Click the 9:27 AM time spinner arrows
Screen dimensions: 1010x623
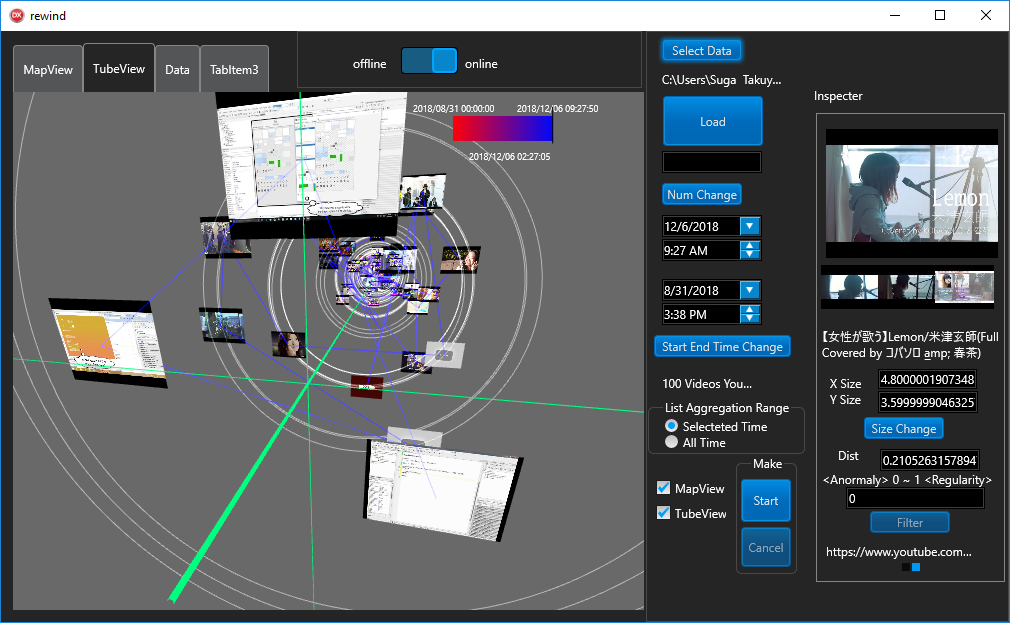pyautogui.click(x=749, y=250)
